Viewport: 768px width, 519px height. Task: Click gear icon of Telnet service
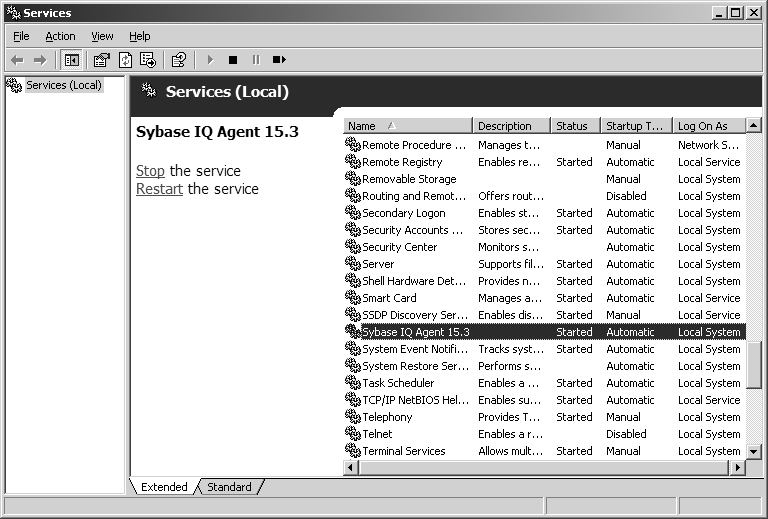point(353,433)
